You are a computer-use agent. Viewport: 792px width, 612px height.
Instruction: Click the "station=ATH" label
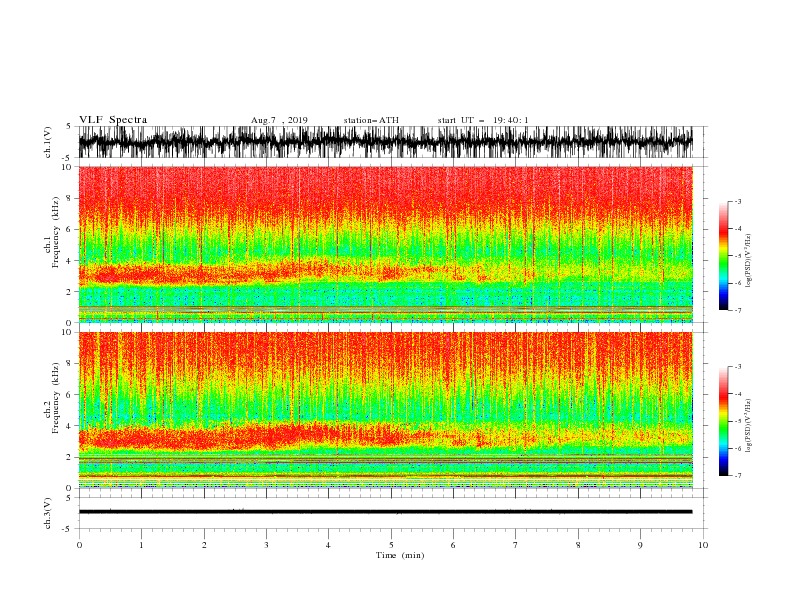(x=371, y=120)
